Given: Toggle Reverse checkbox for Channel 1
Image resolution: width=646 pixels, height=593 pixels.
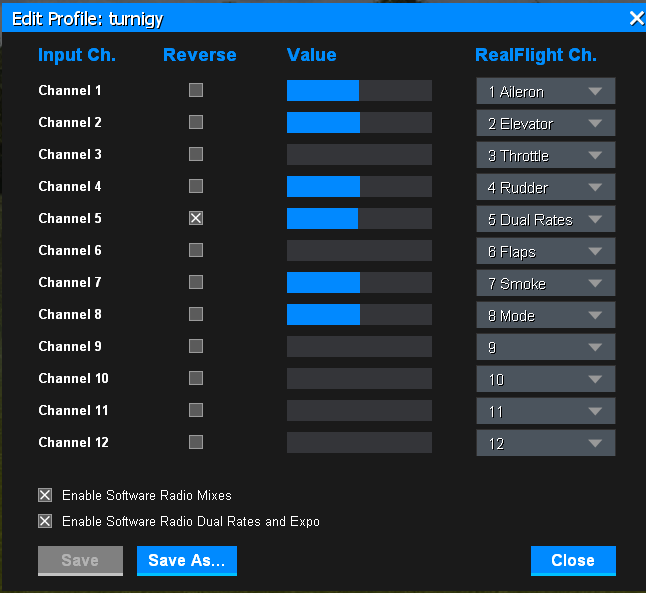Looking at the screenshot, I should tap(196, 90).
